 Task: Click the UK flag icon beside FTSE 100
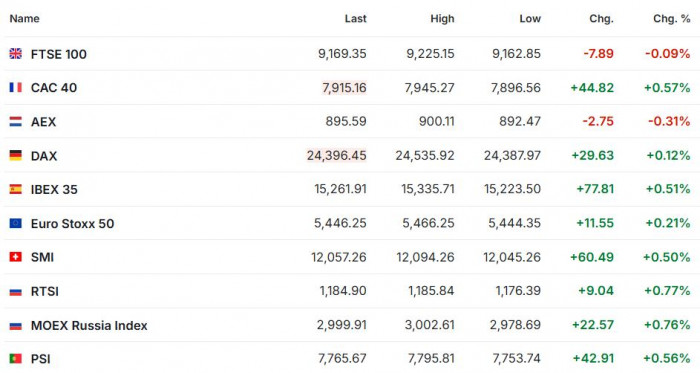(x=16, y=54)
